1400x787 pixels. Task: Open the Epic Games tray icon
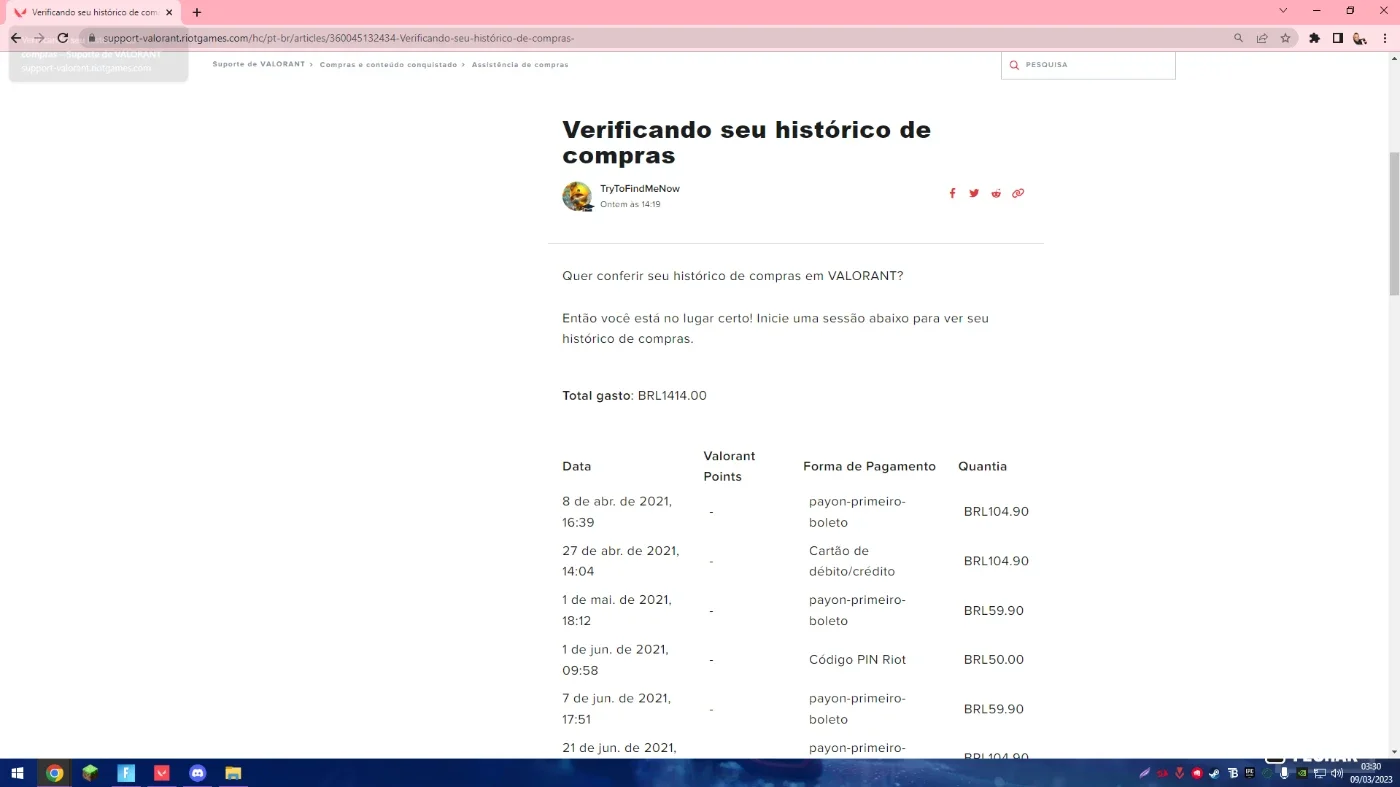[1250, 772]
